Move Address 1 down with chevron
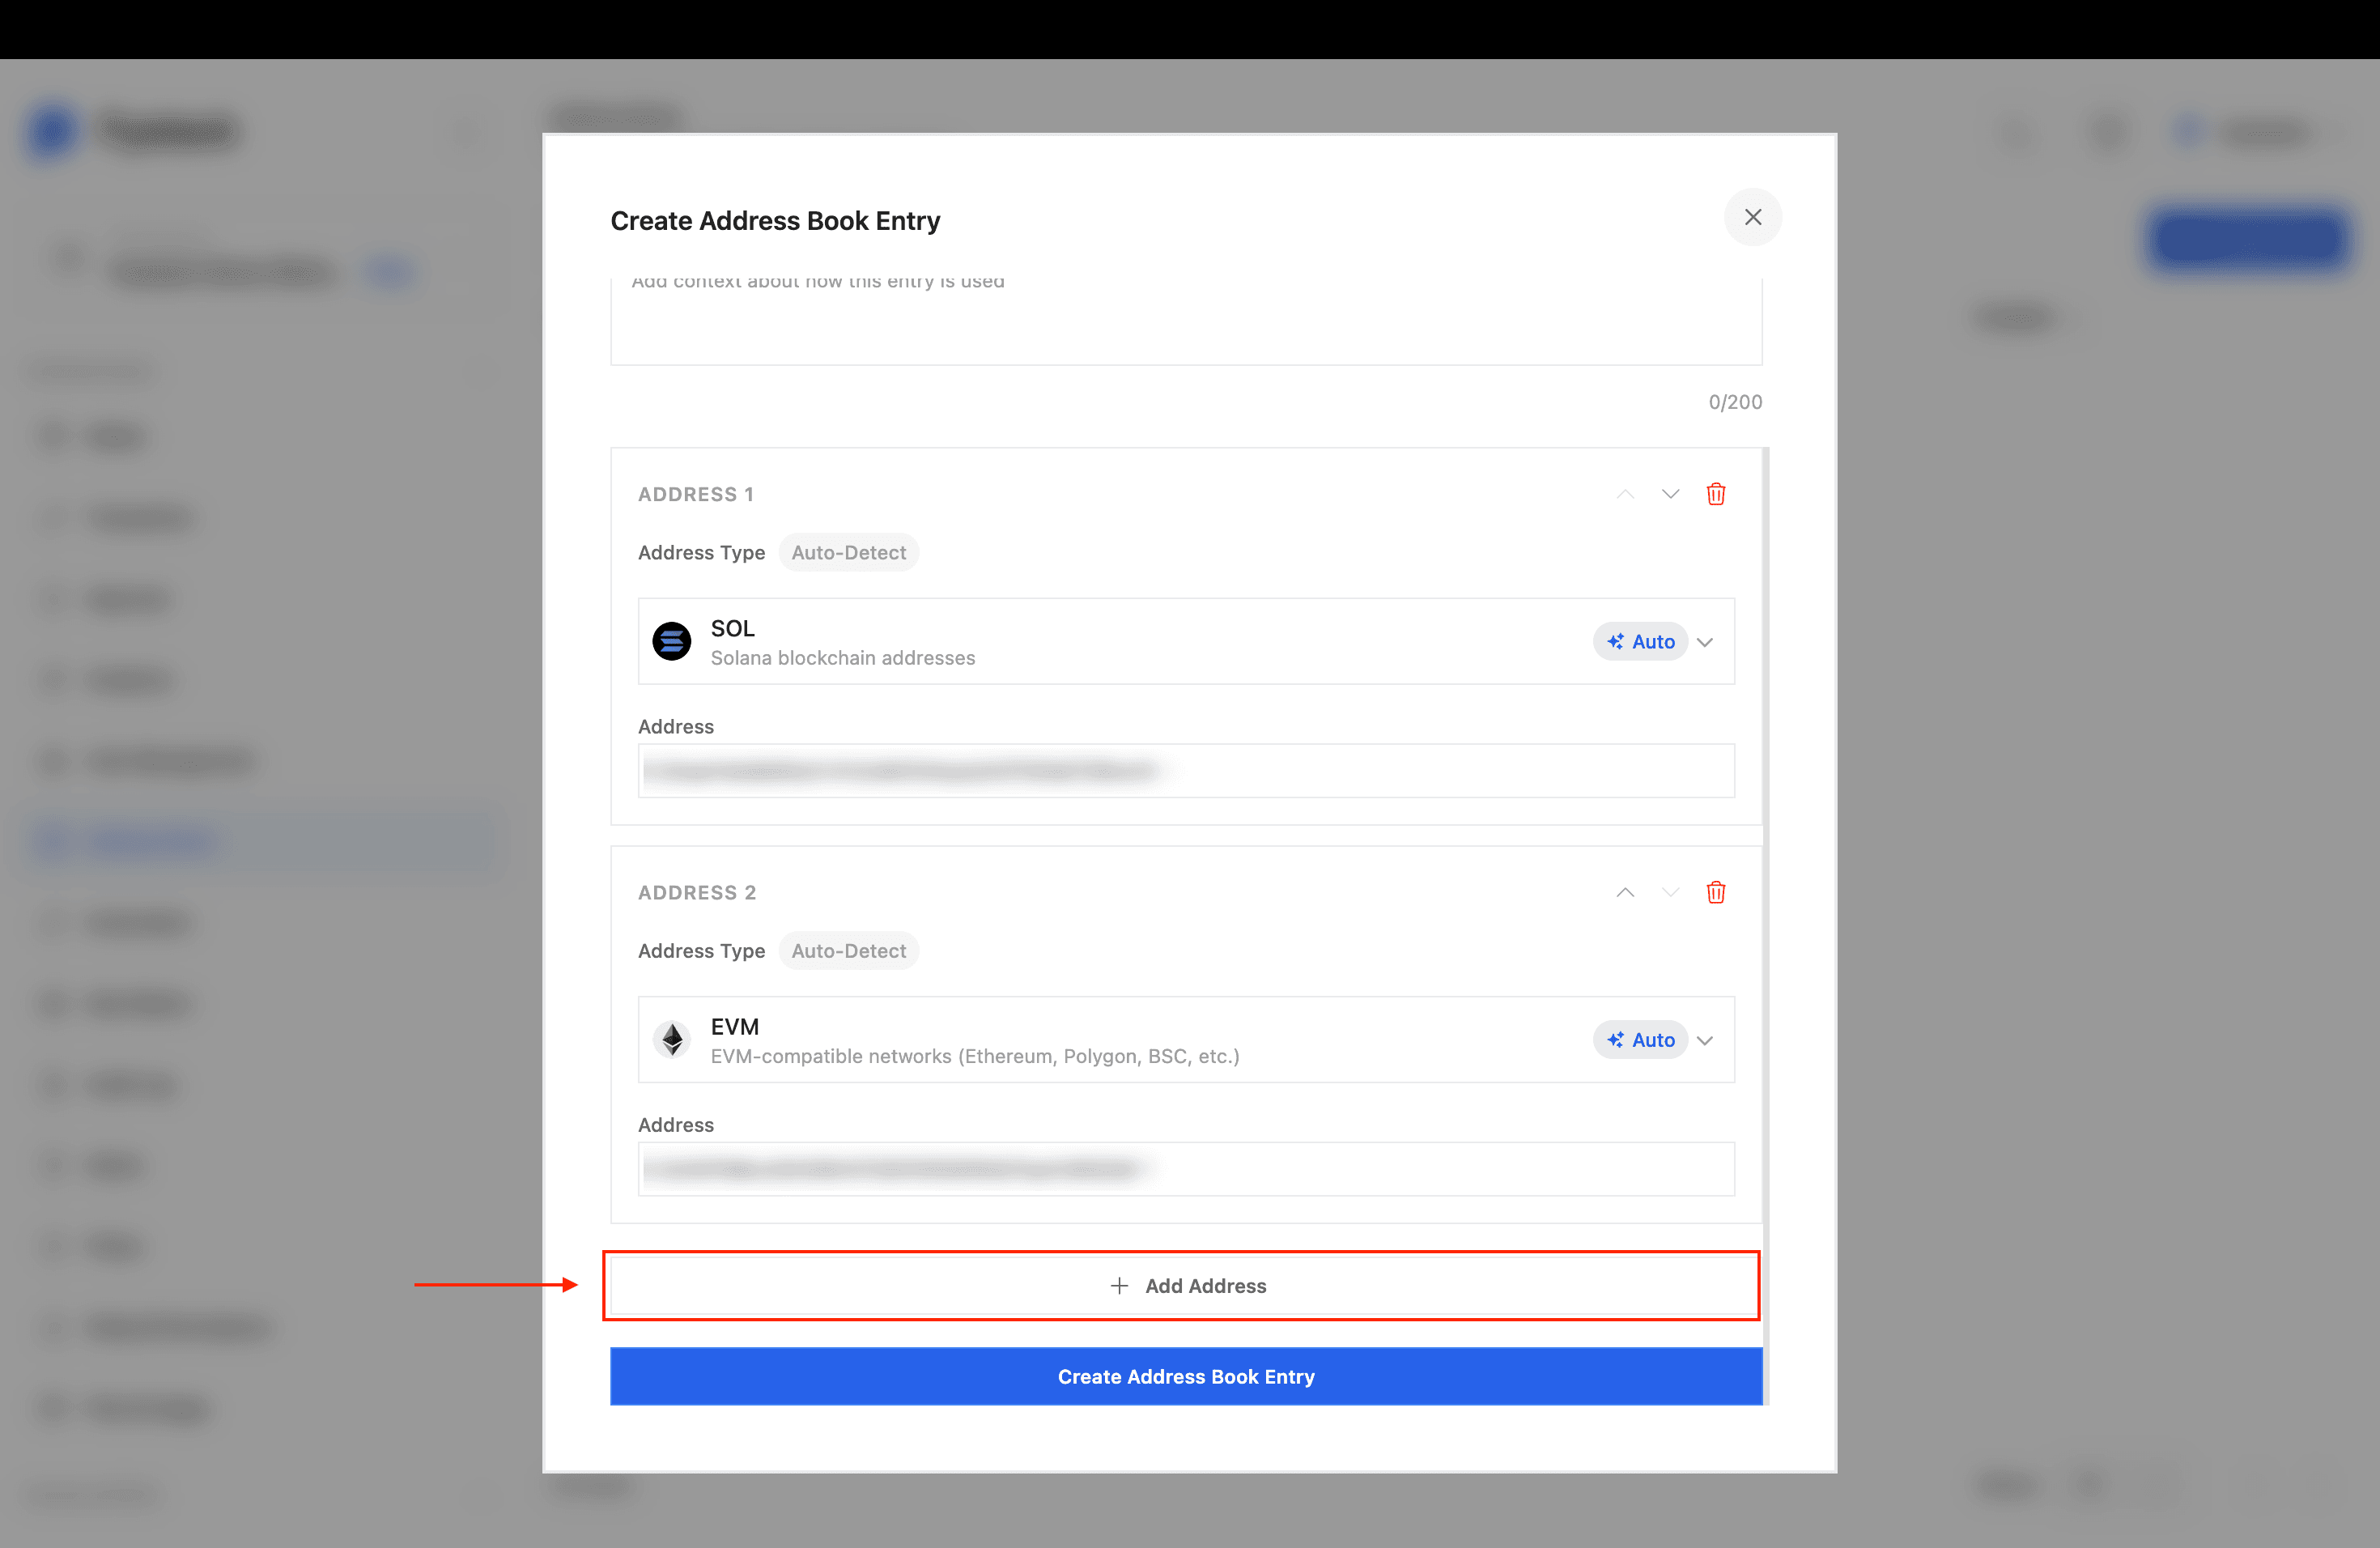 tap(1670, 494)
